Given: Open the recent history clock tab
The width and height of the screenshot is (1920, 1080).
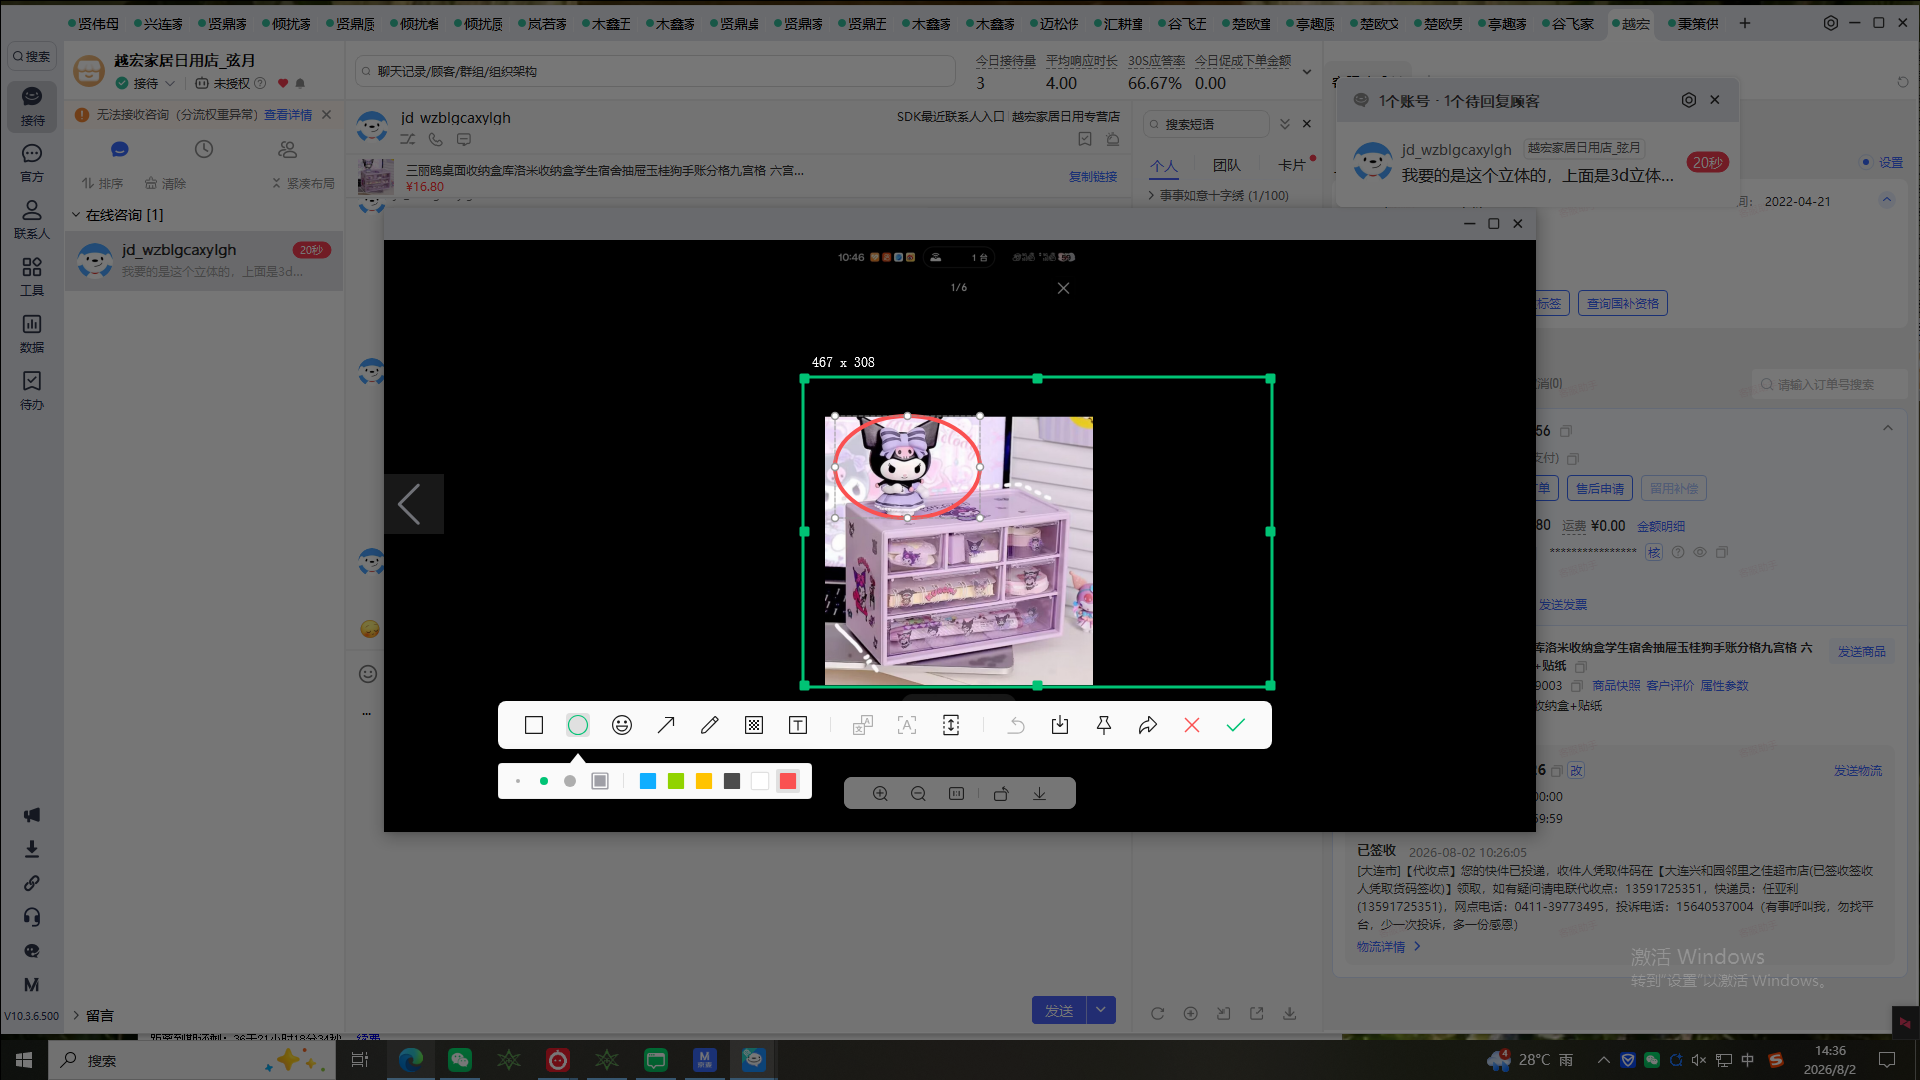Looking at the screenshot, I should pyautogui.click(x=204, y=149).
